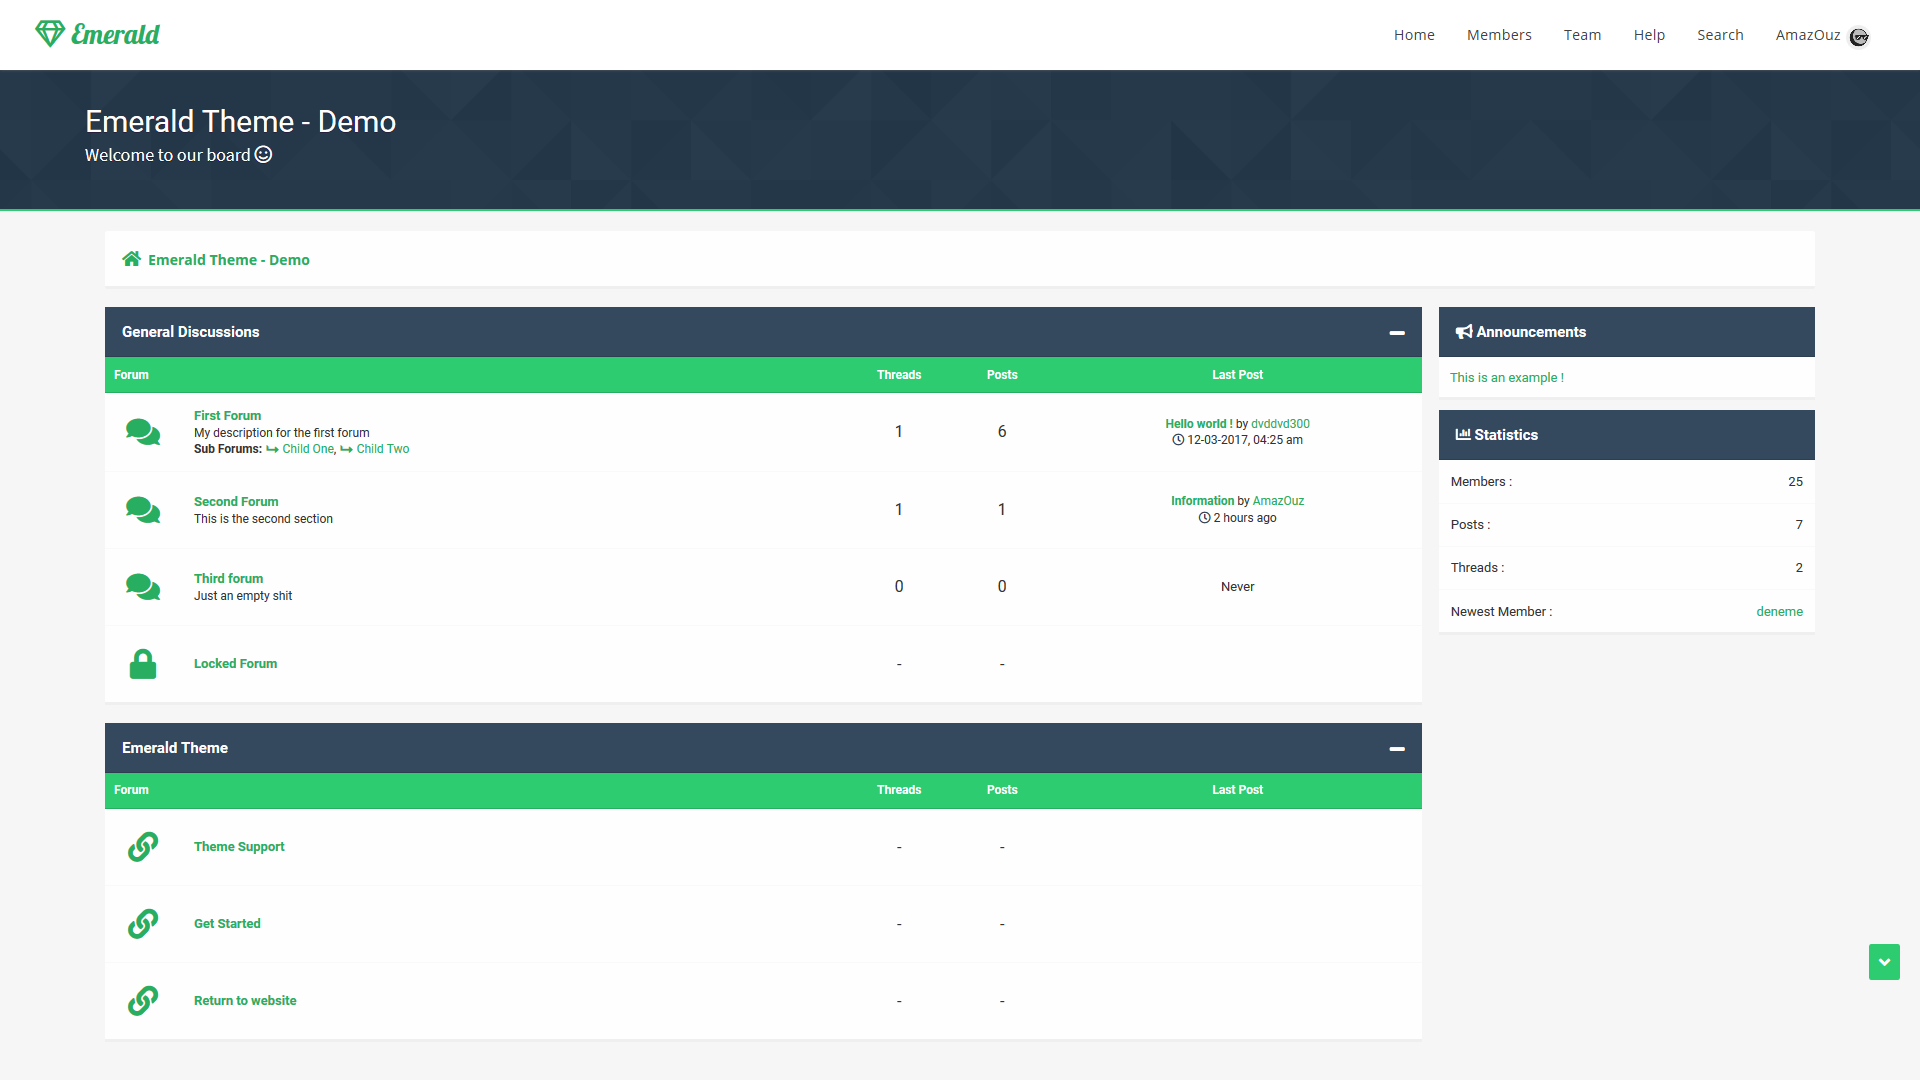Click the green scroll-down arrow button
This screenshot has height=1080, width=1920.
(1884, 962)
